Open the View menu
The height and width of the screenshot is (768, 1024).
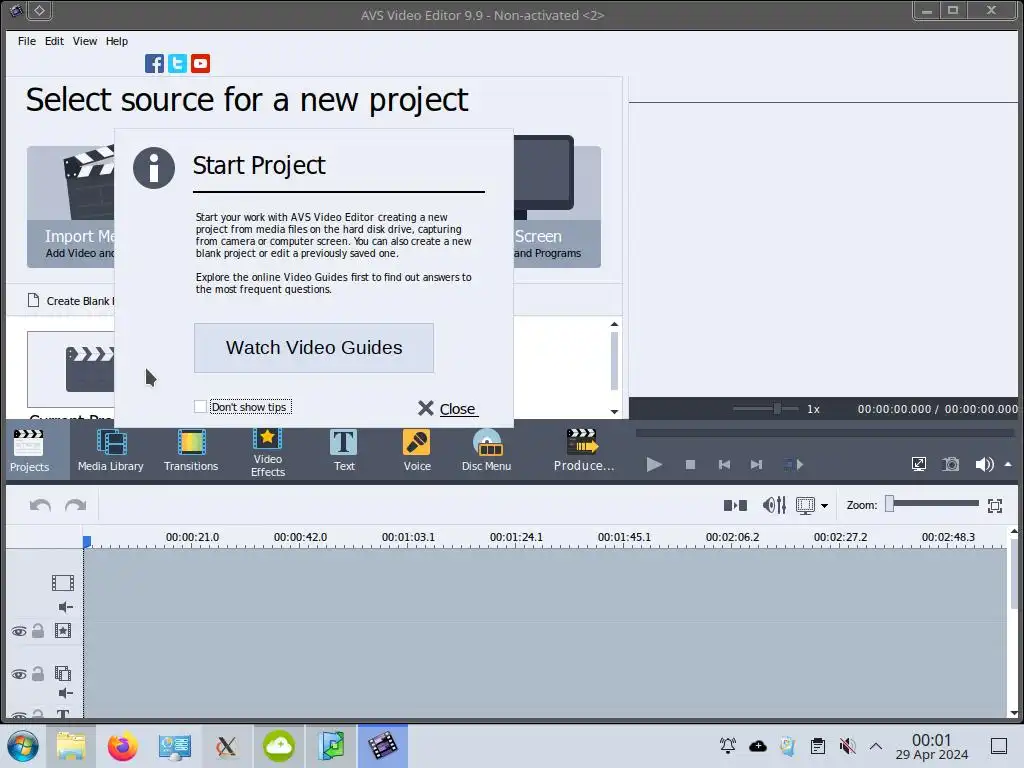[x=85, y=40]
